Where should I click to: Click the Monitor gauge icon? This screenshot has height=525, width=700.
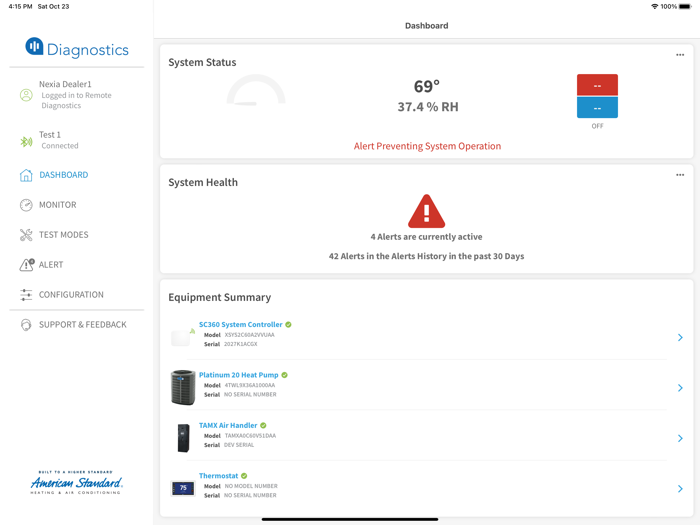click(26, 205)
